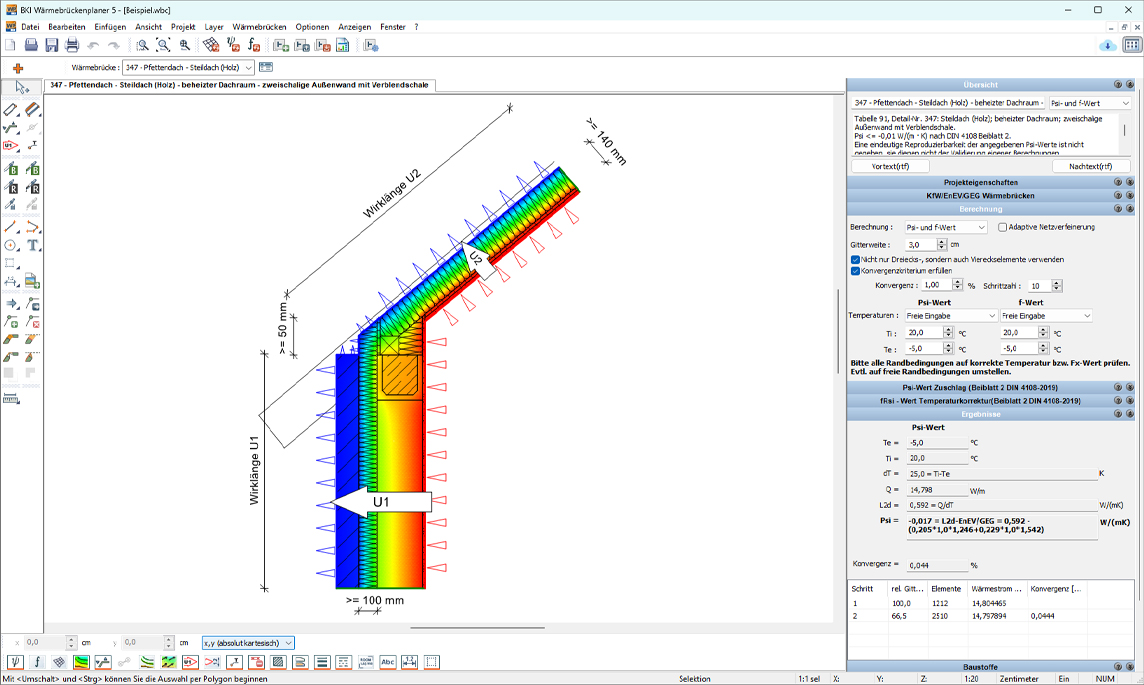Open the Bearbeiten menu
Image resolution: width=1144 pixels, height=685 pixels.
click(x=66, y=27)
